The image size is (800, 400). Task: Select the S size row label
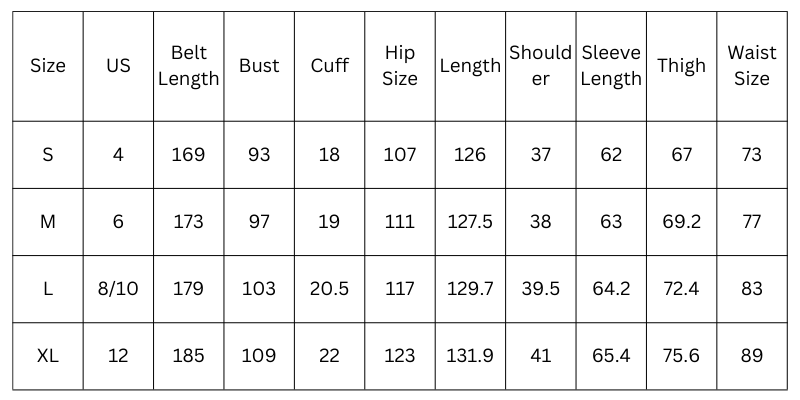point(48,155)
